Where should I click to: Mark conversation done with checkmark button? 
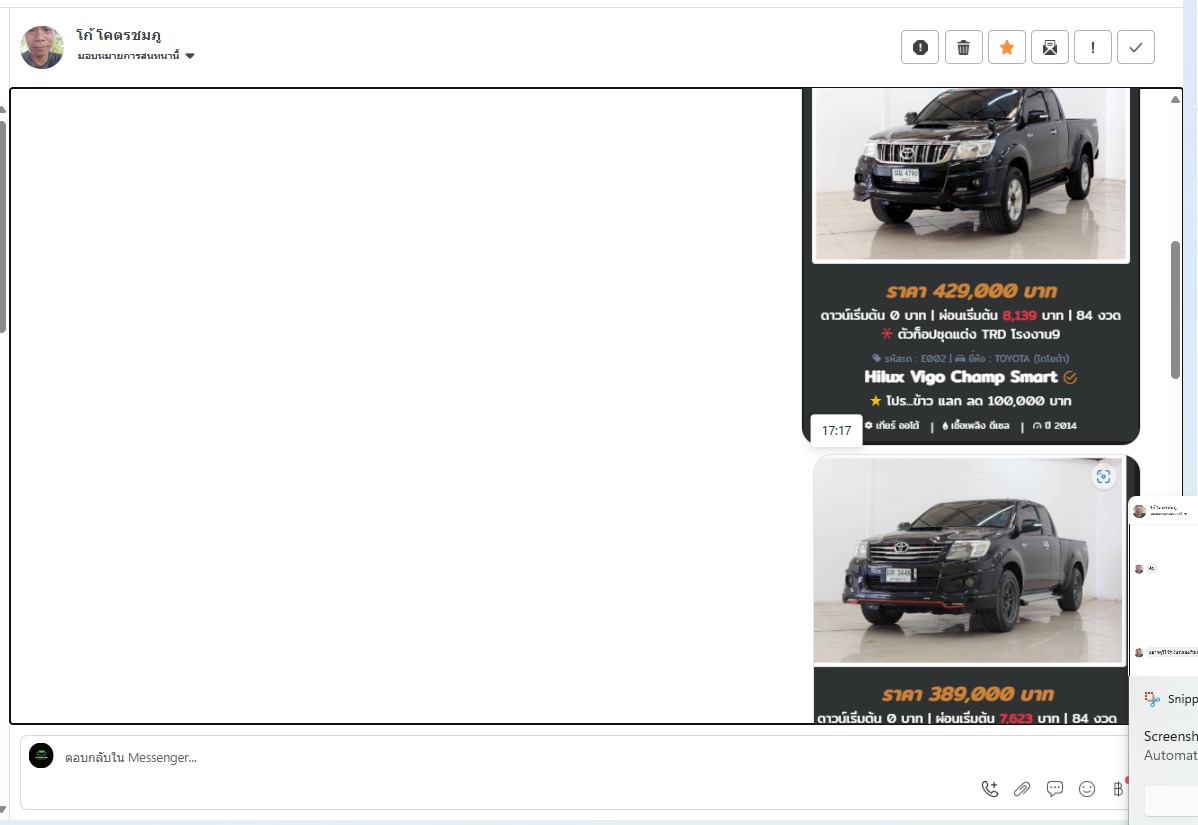(1135, 47)
